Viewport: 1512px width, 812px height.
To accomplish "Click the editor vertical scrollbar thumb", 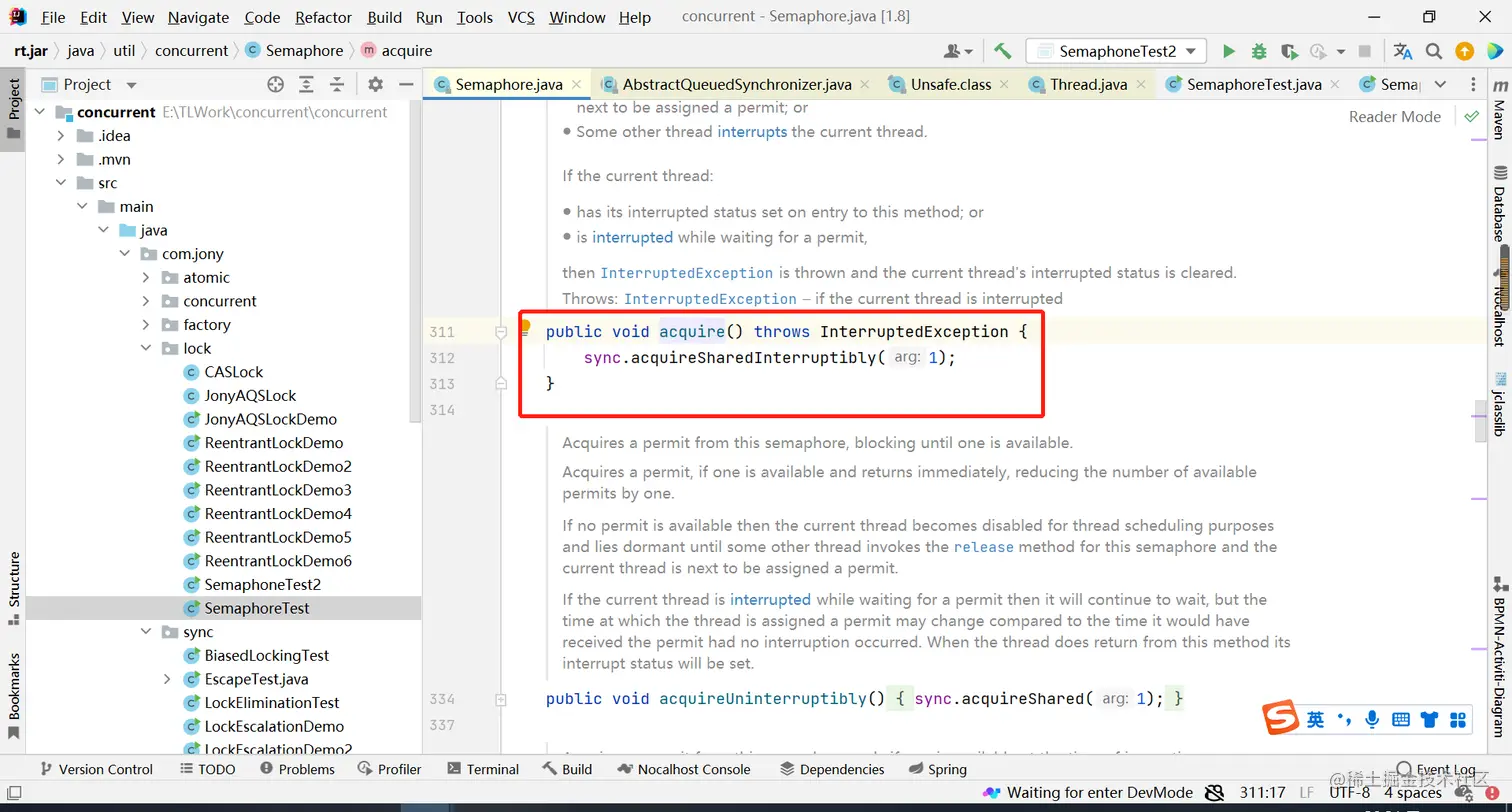I will click(1480, 420).
